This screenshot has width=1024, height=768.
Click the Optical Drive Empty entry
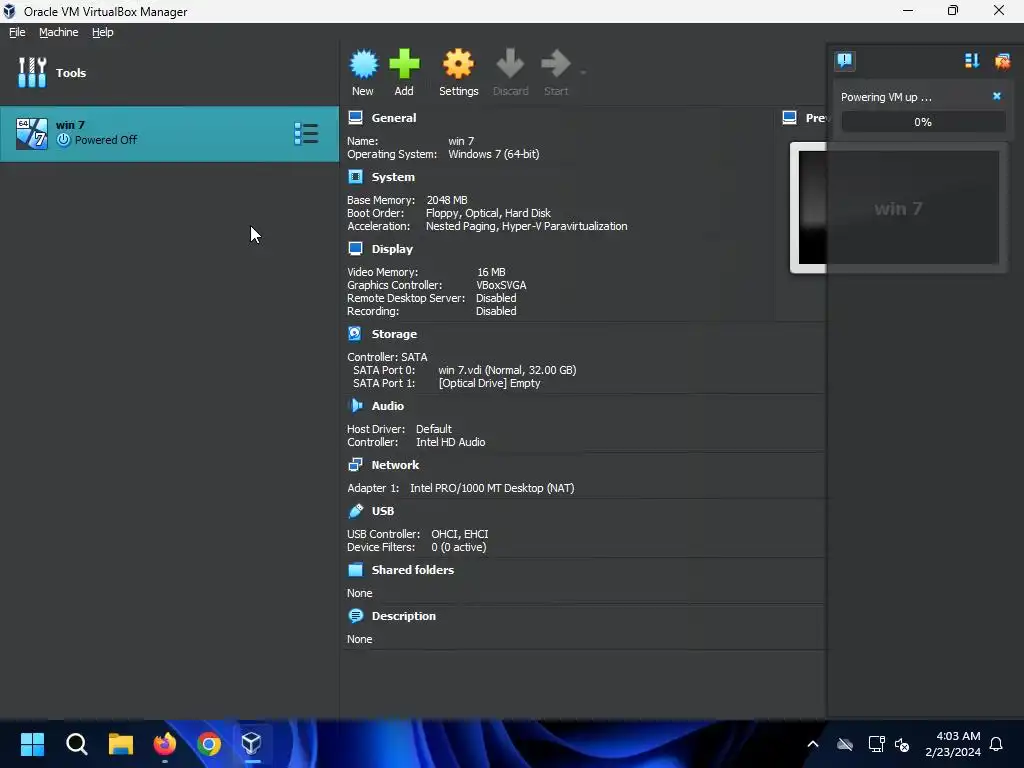point(489,383)
